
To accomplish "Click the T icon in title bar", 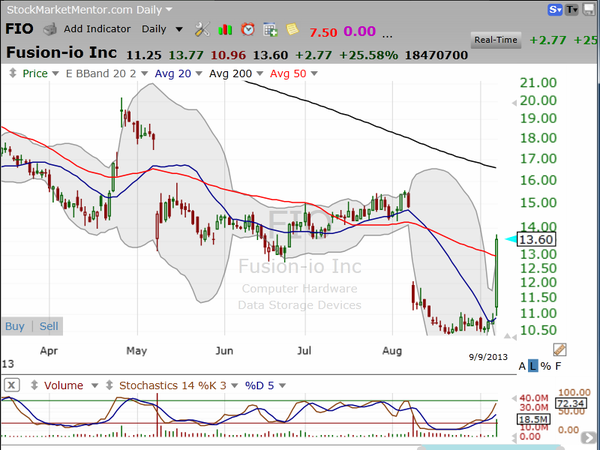I will point(572,10).
